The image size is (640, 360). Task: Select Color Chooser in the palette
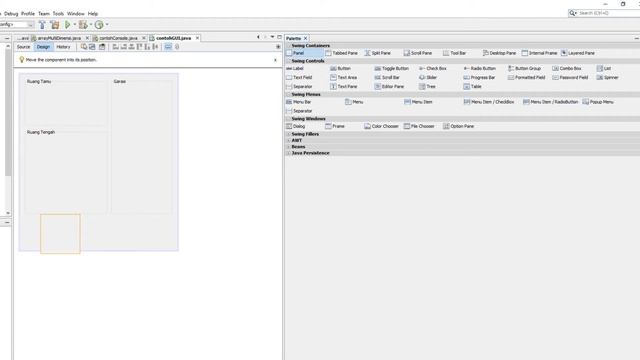[x=381, y=127]
